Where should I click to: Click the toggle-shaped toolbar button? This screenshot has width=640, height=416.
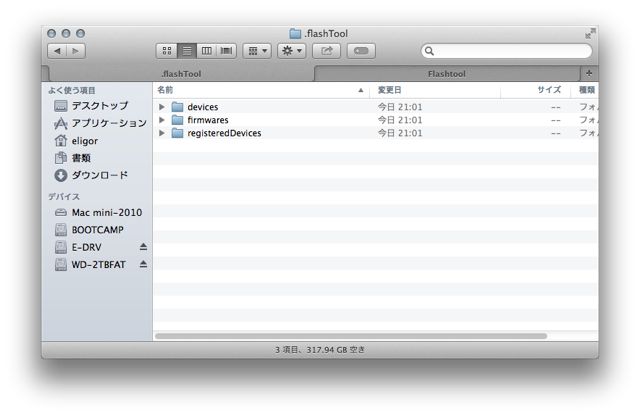click(x=361, y=51)
